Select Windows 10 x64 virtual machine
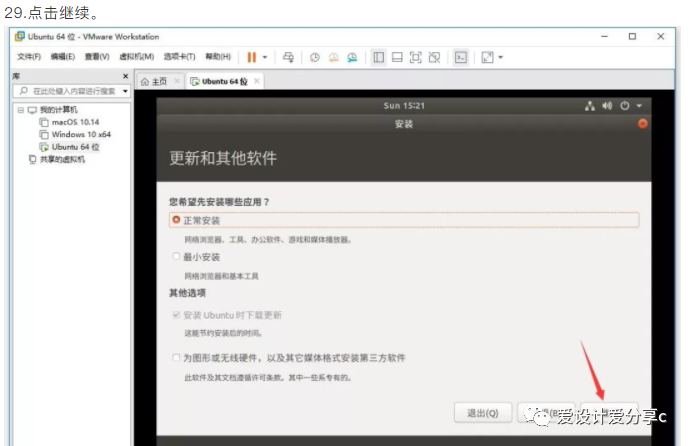 click(x=81, y=134)
